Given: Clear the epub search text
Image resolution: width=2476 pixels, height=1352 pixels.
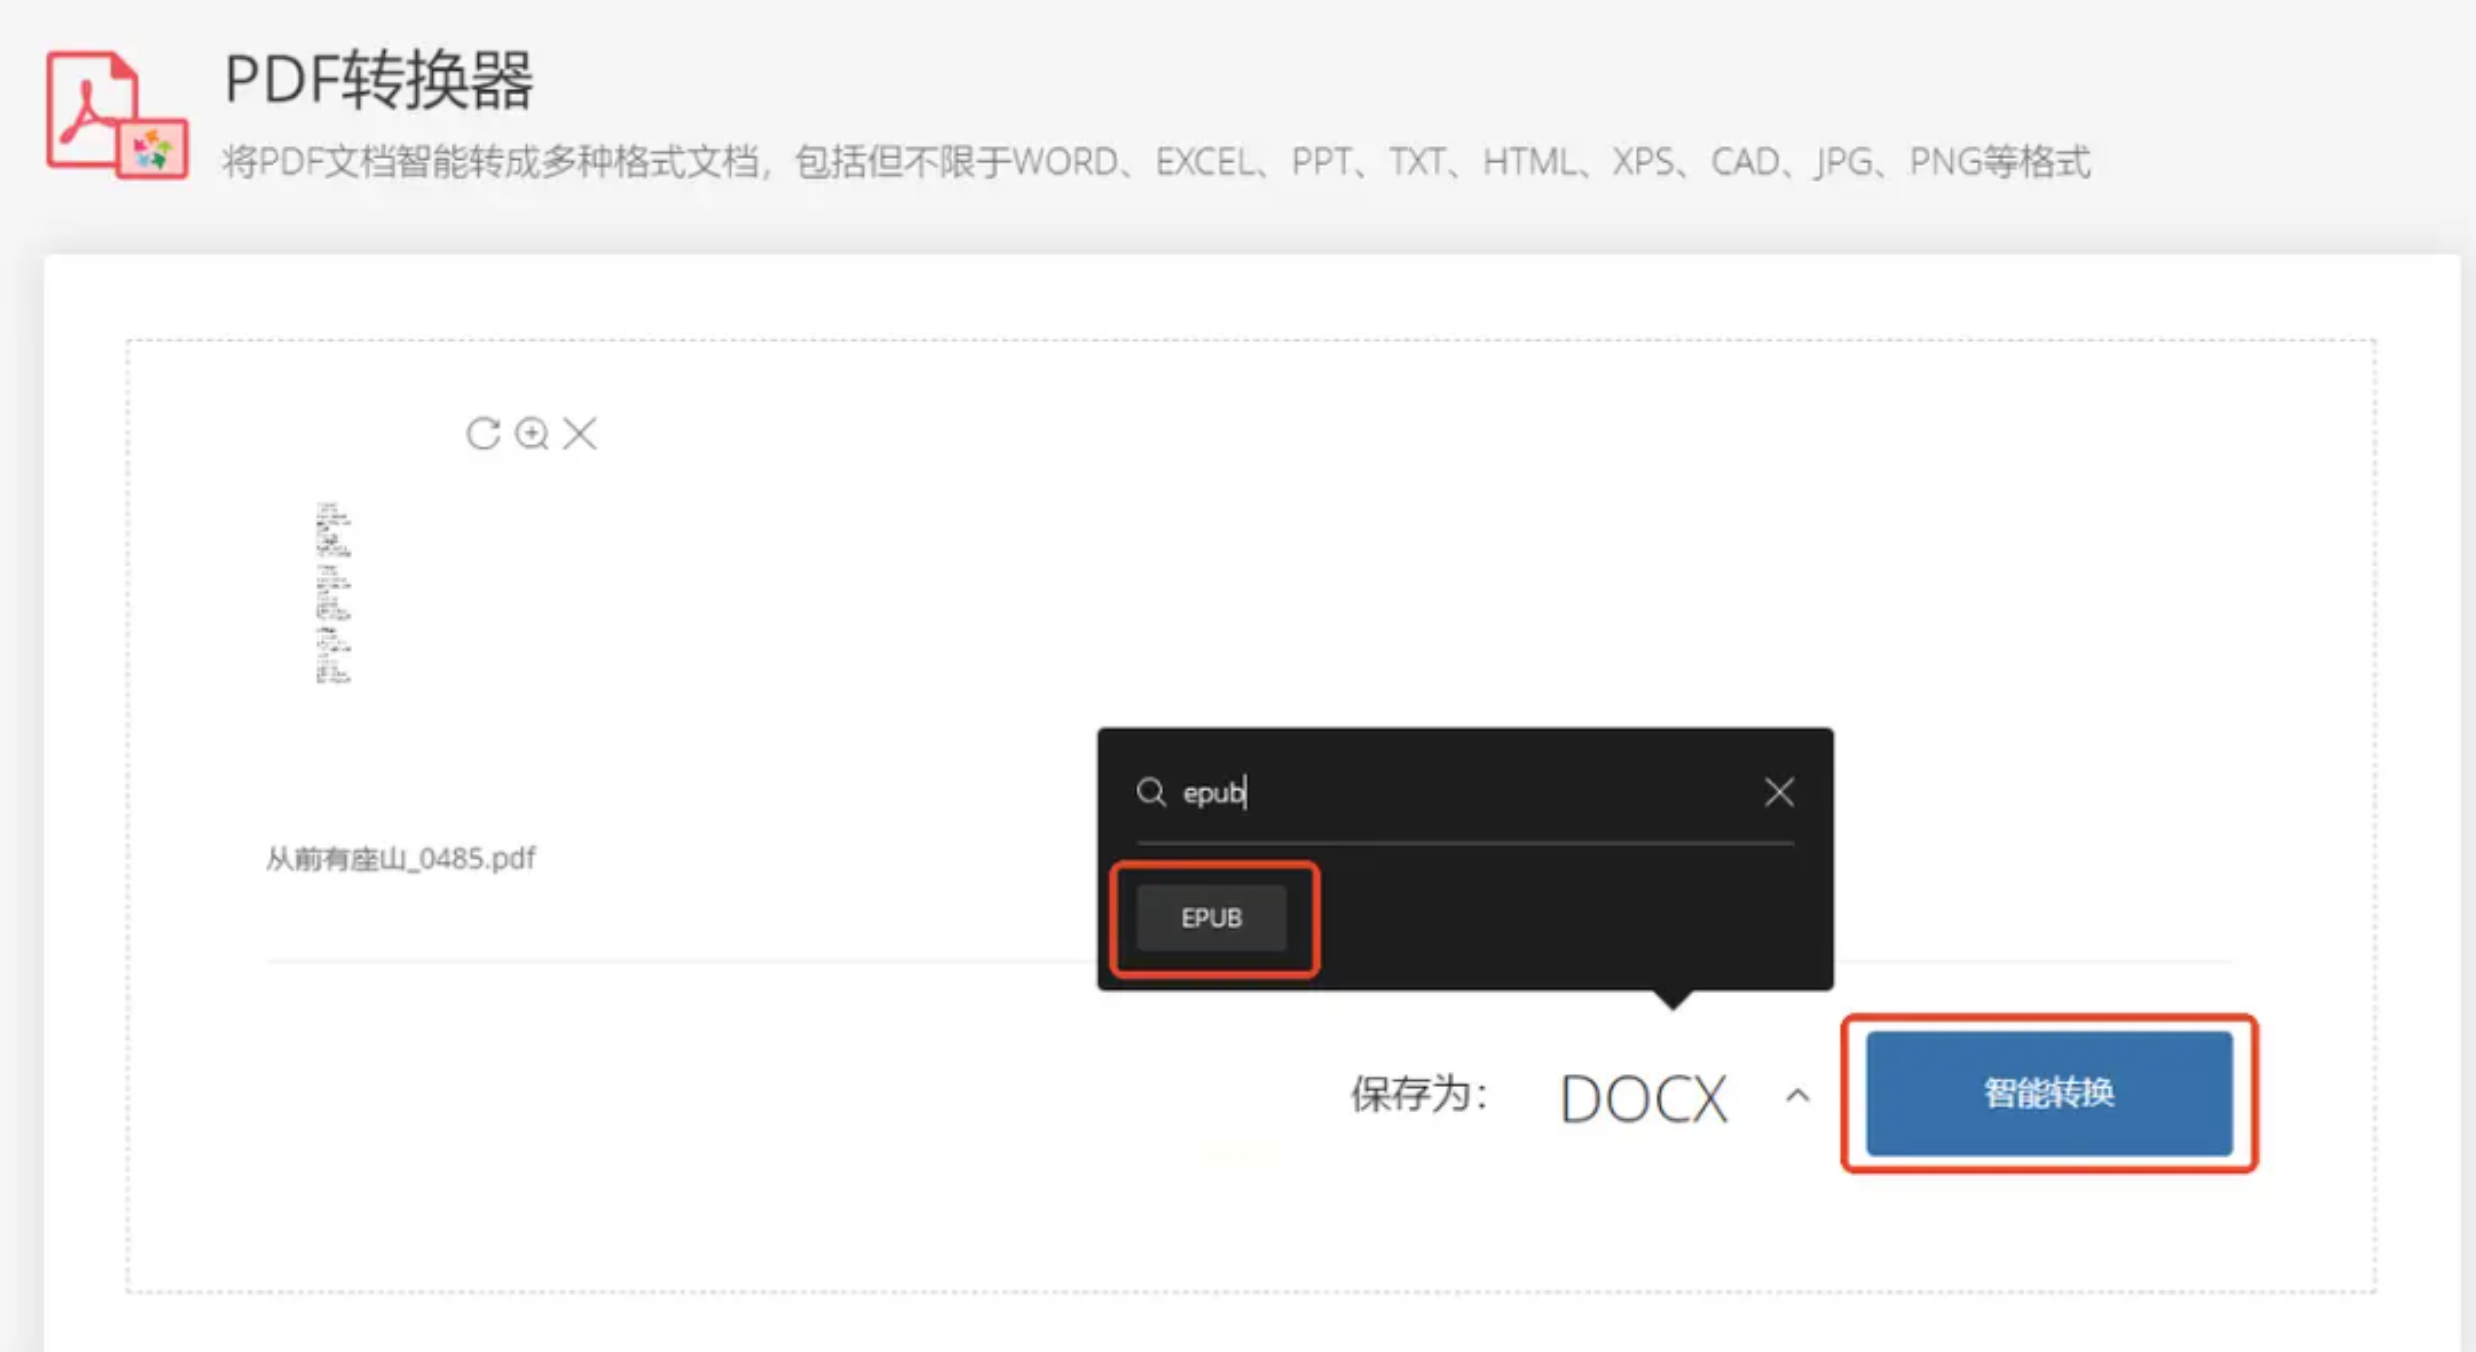Looking at the screenshot, I should click(1779, 792).
